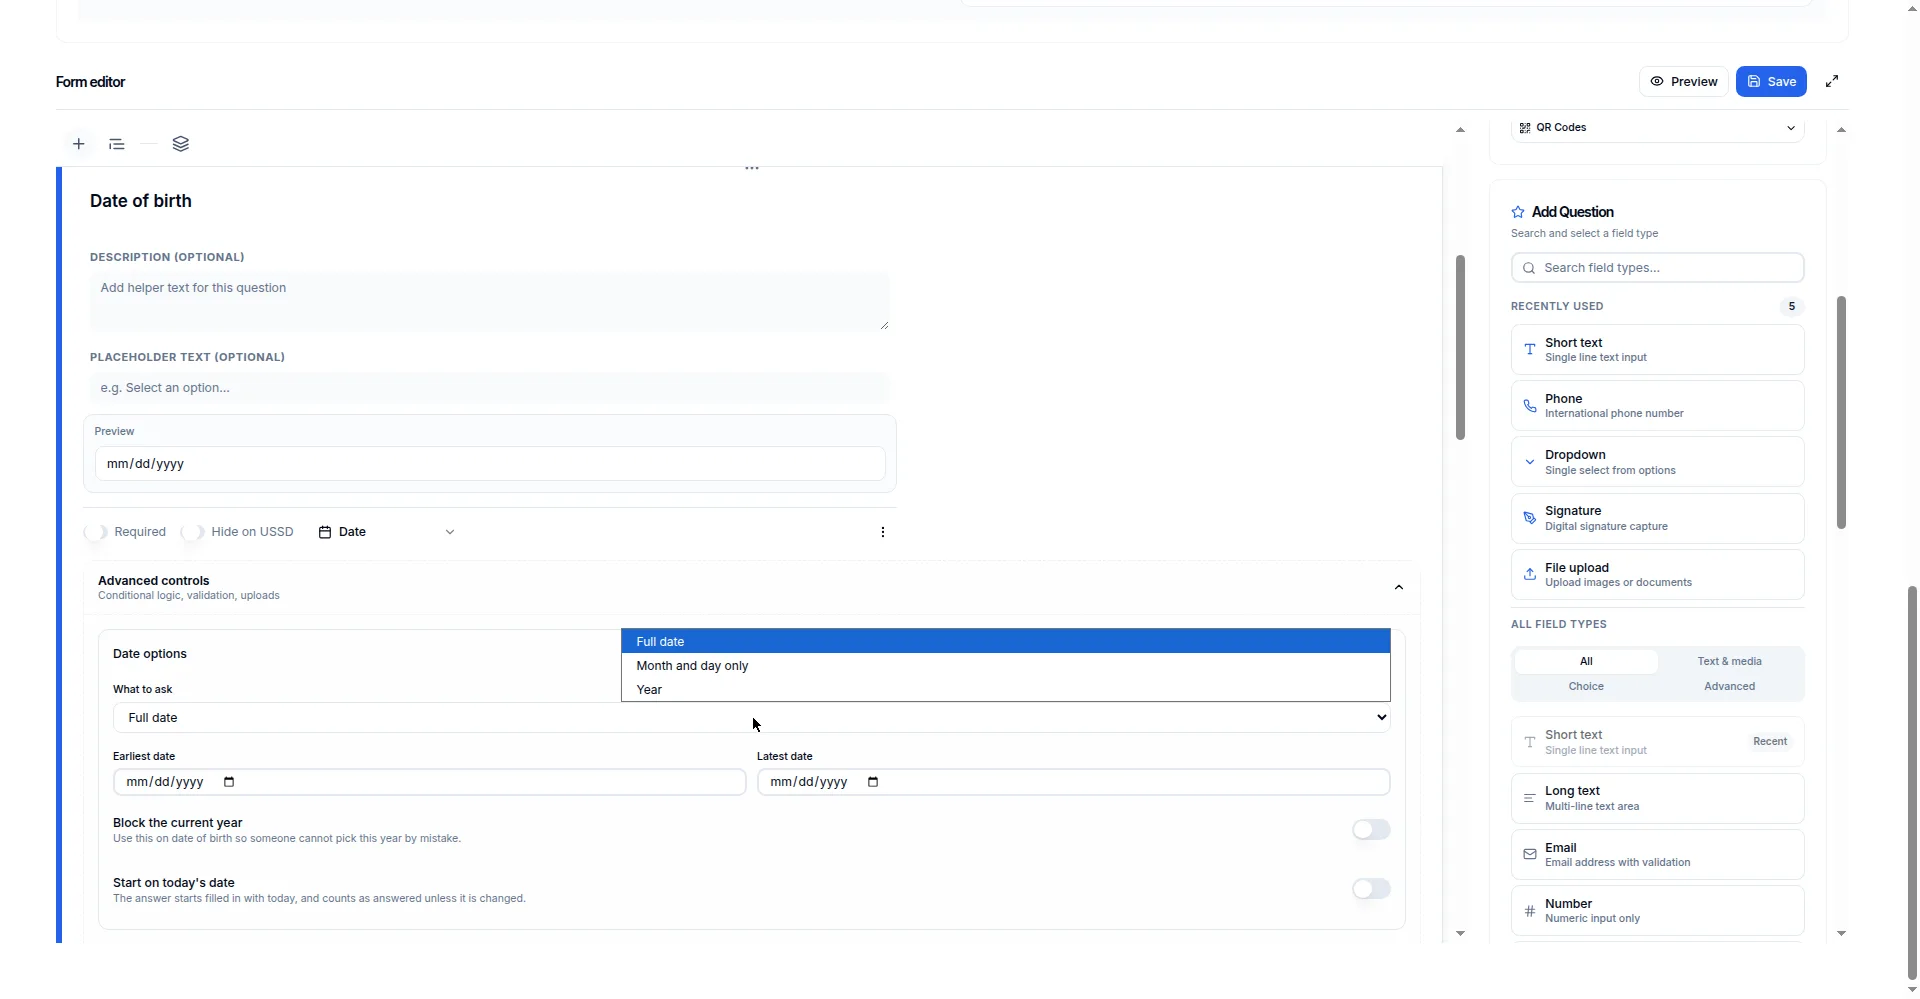Screen dimensions: 1920x999
Task: Collapse the Advanced controls section
Action: coord(1399,588)
